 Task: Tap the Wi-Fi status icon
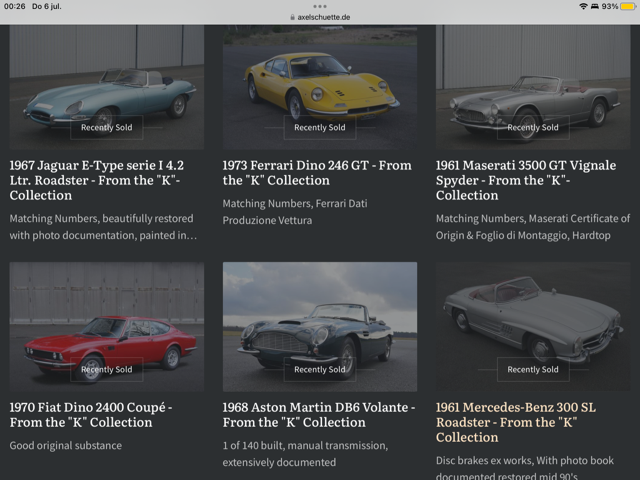coord(583,6)
